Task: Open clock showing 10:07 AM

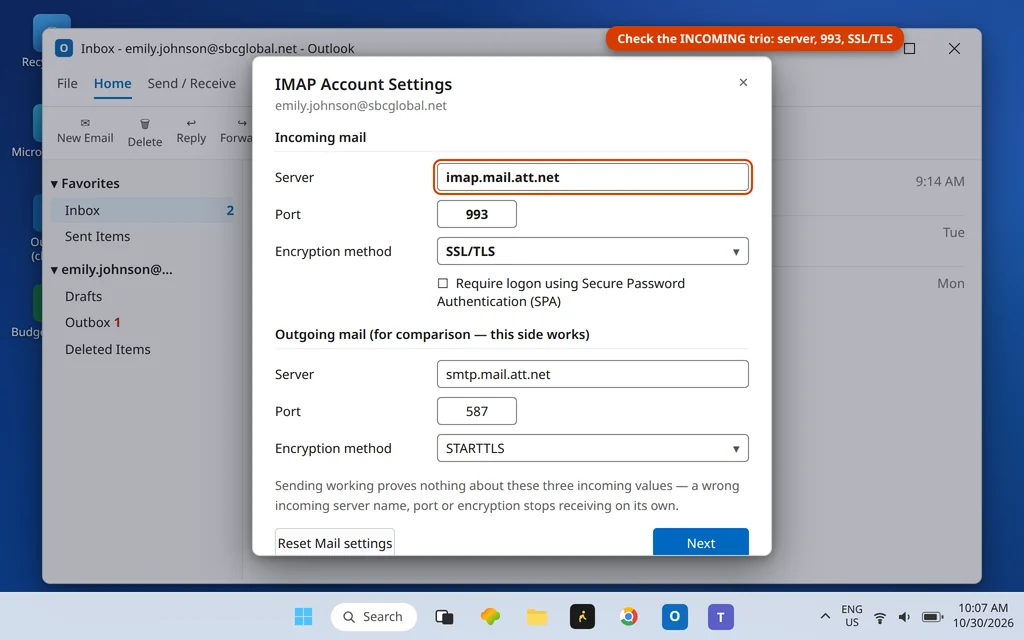Action: click(x=983, y=616)
